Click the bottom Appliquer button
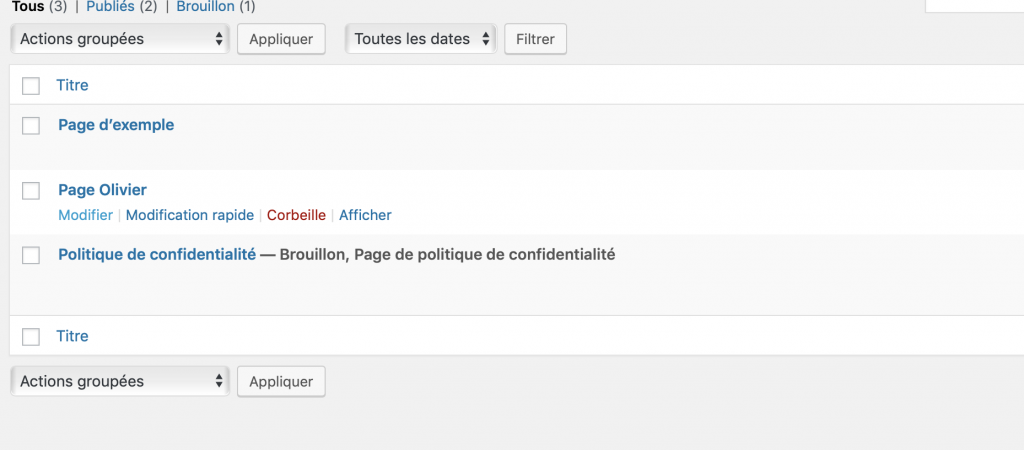This screenshot has height=450, width=1024. point(281,381)
